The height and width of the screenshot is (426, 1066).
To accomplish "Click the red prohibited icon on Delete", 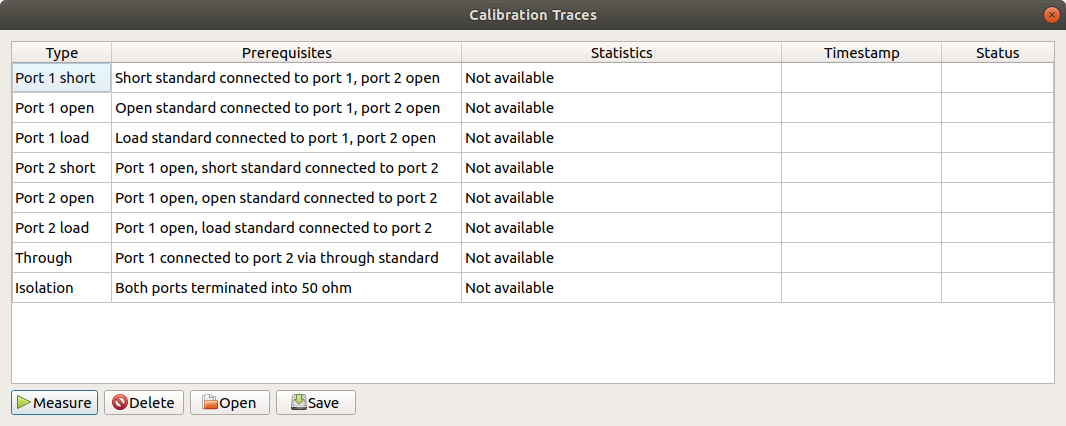I will coord(119,403).
